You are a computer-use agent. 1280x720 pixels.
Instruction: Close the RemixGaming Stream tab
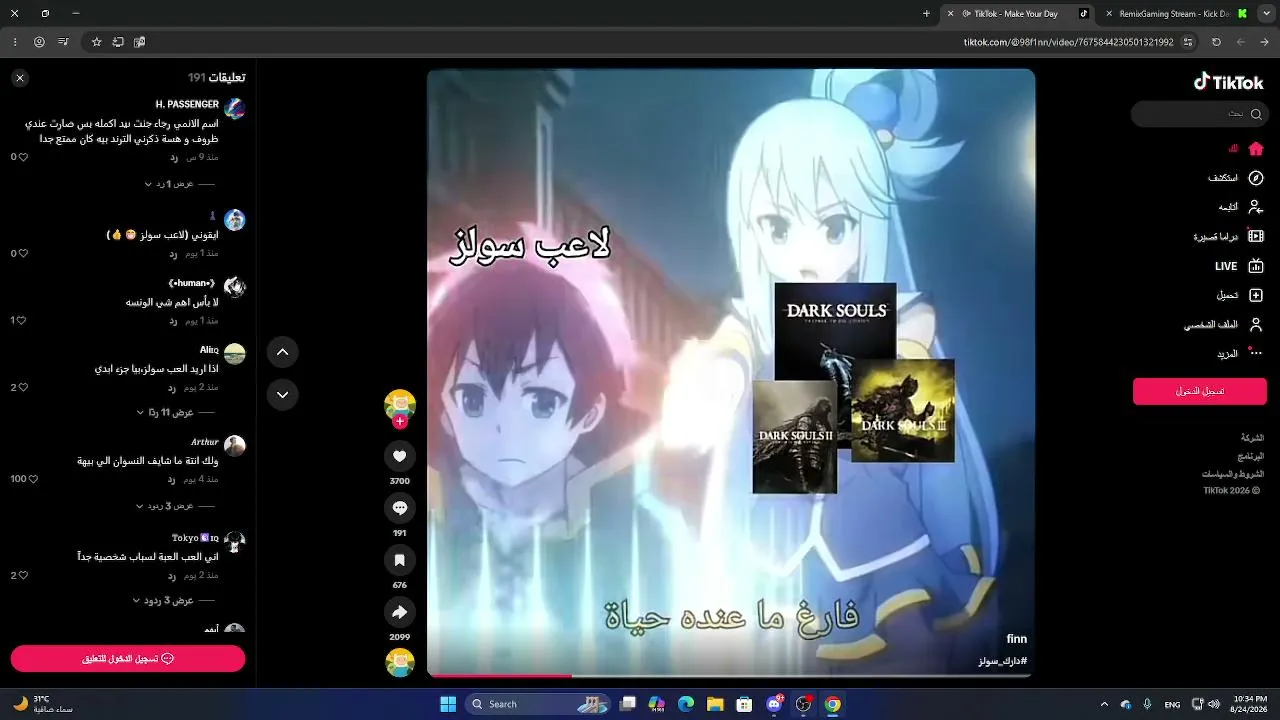point(1109,14)
